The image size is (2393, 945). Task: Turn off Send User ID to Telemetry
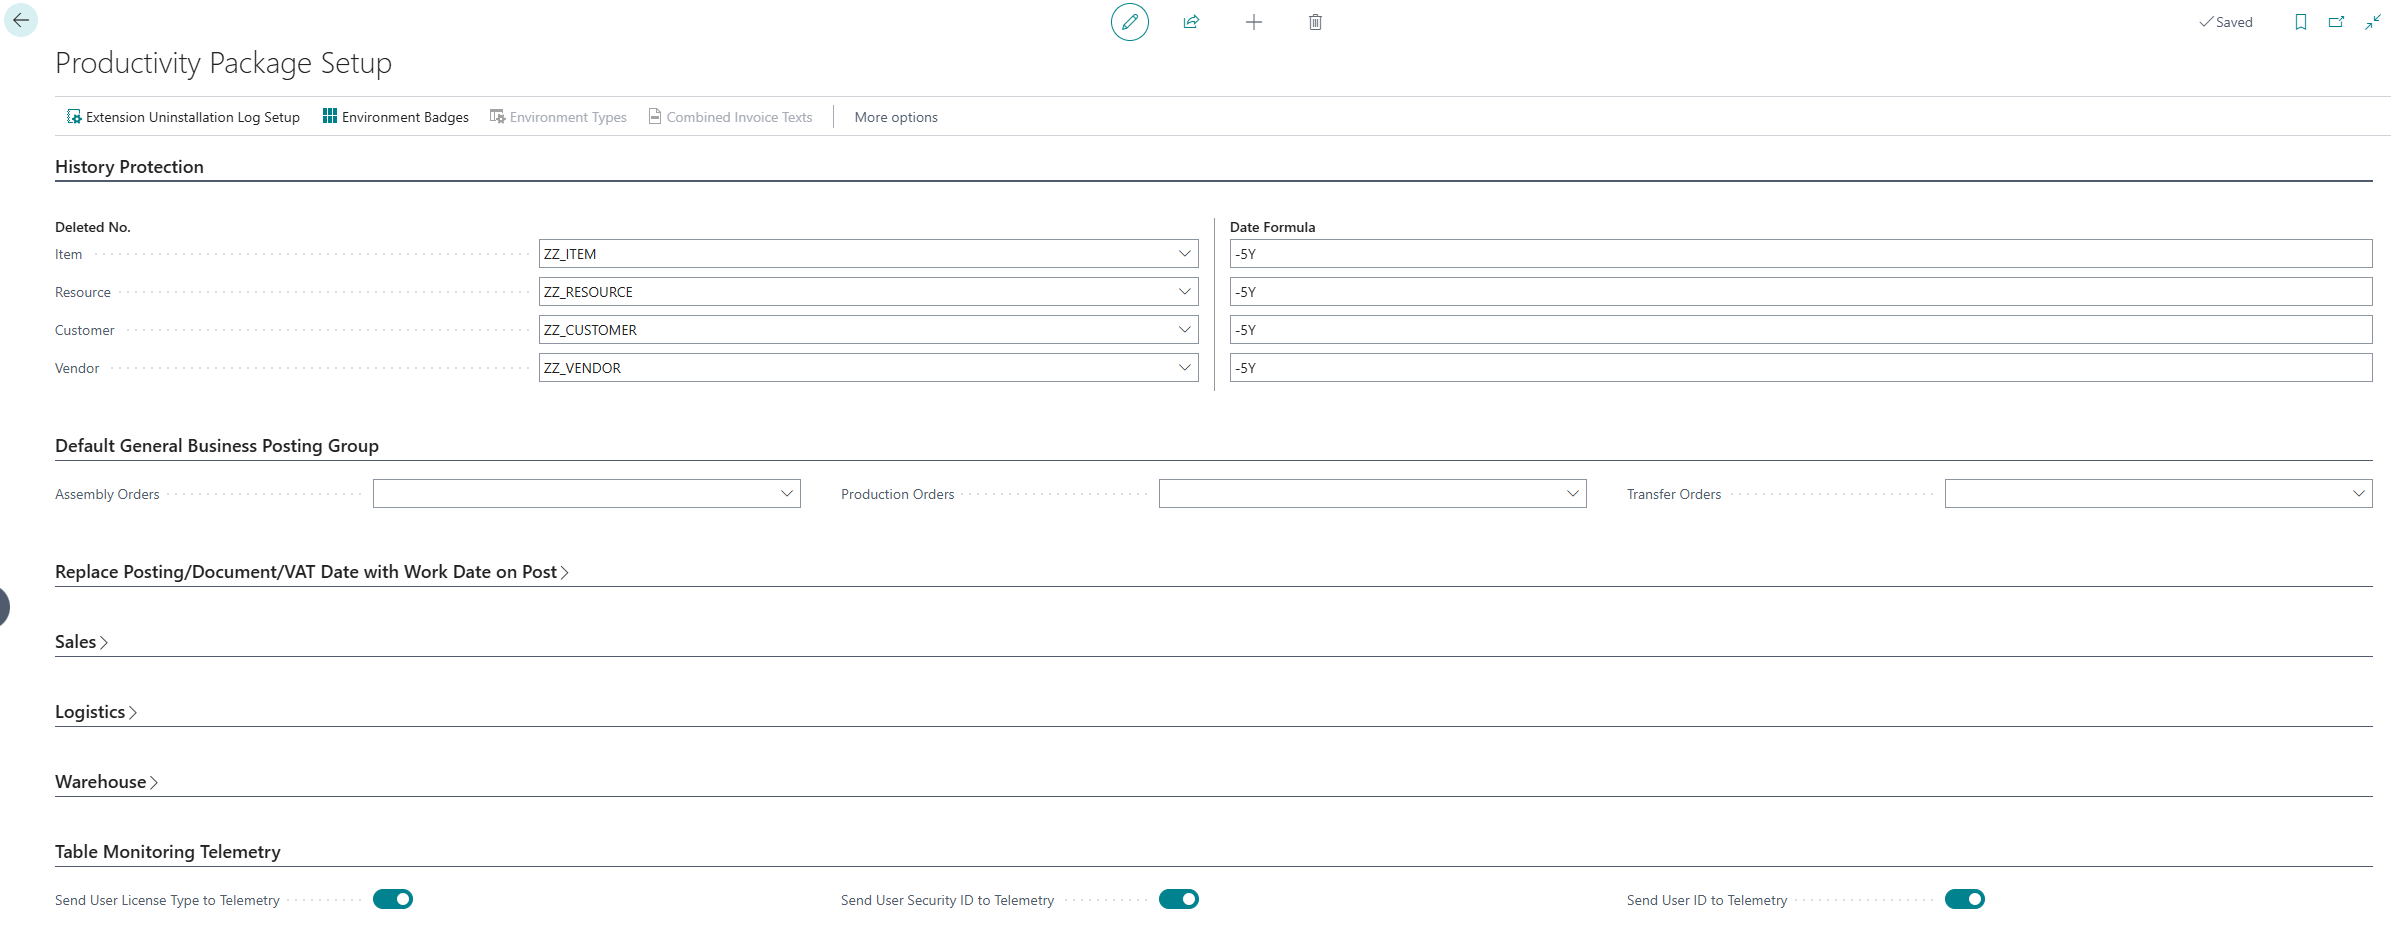[1965, 899]
